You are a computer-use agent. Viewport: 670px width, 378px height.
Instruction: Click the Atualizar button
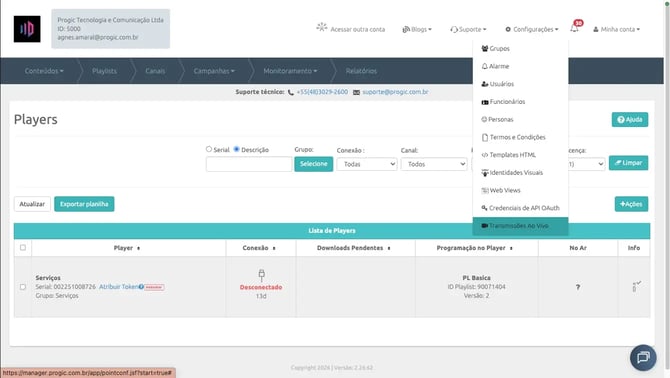[x=32, y=204]
